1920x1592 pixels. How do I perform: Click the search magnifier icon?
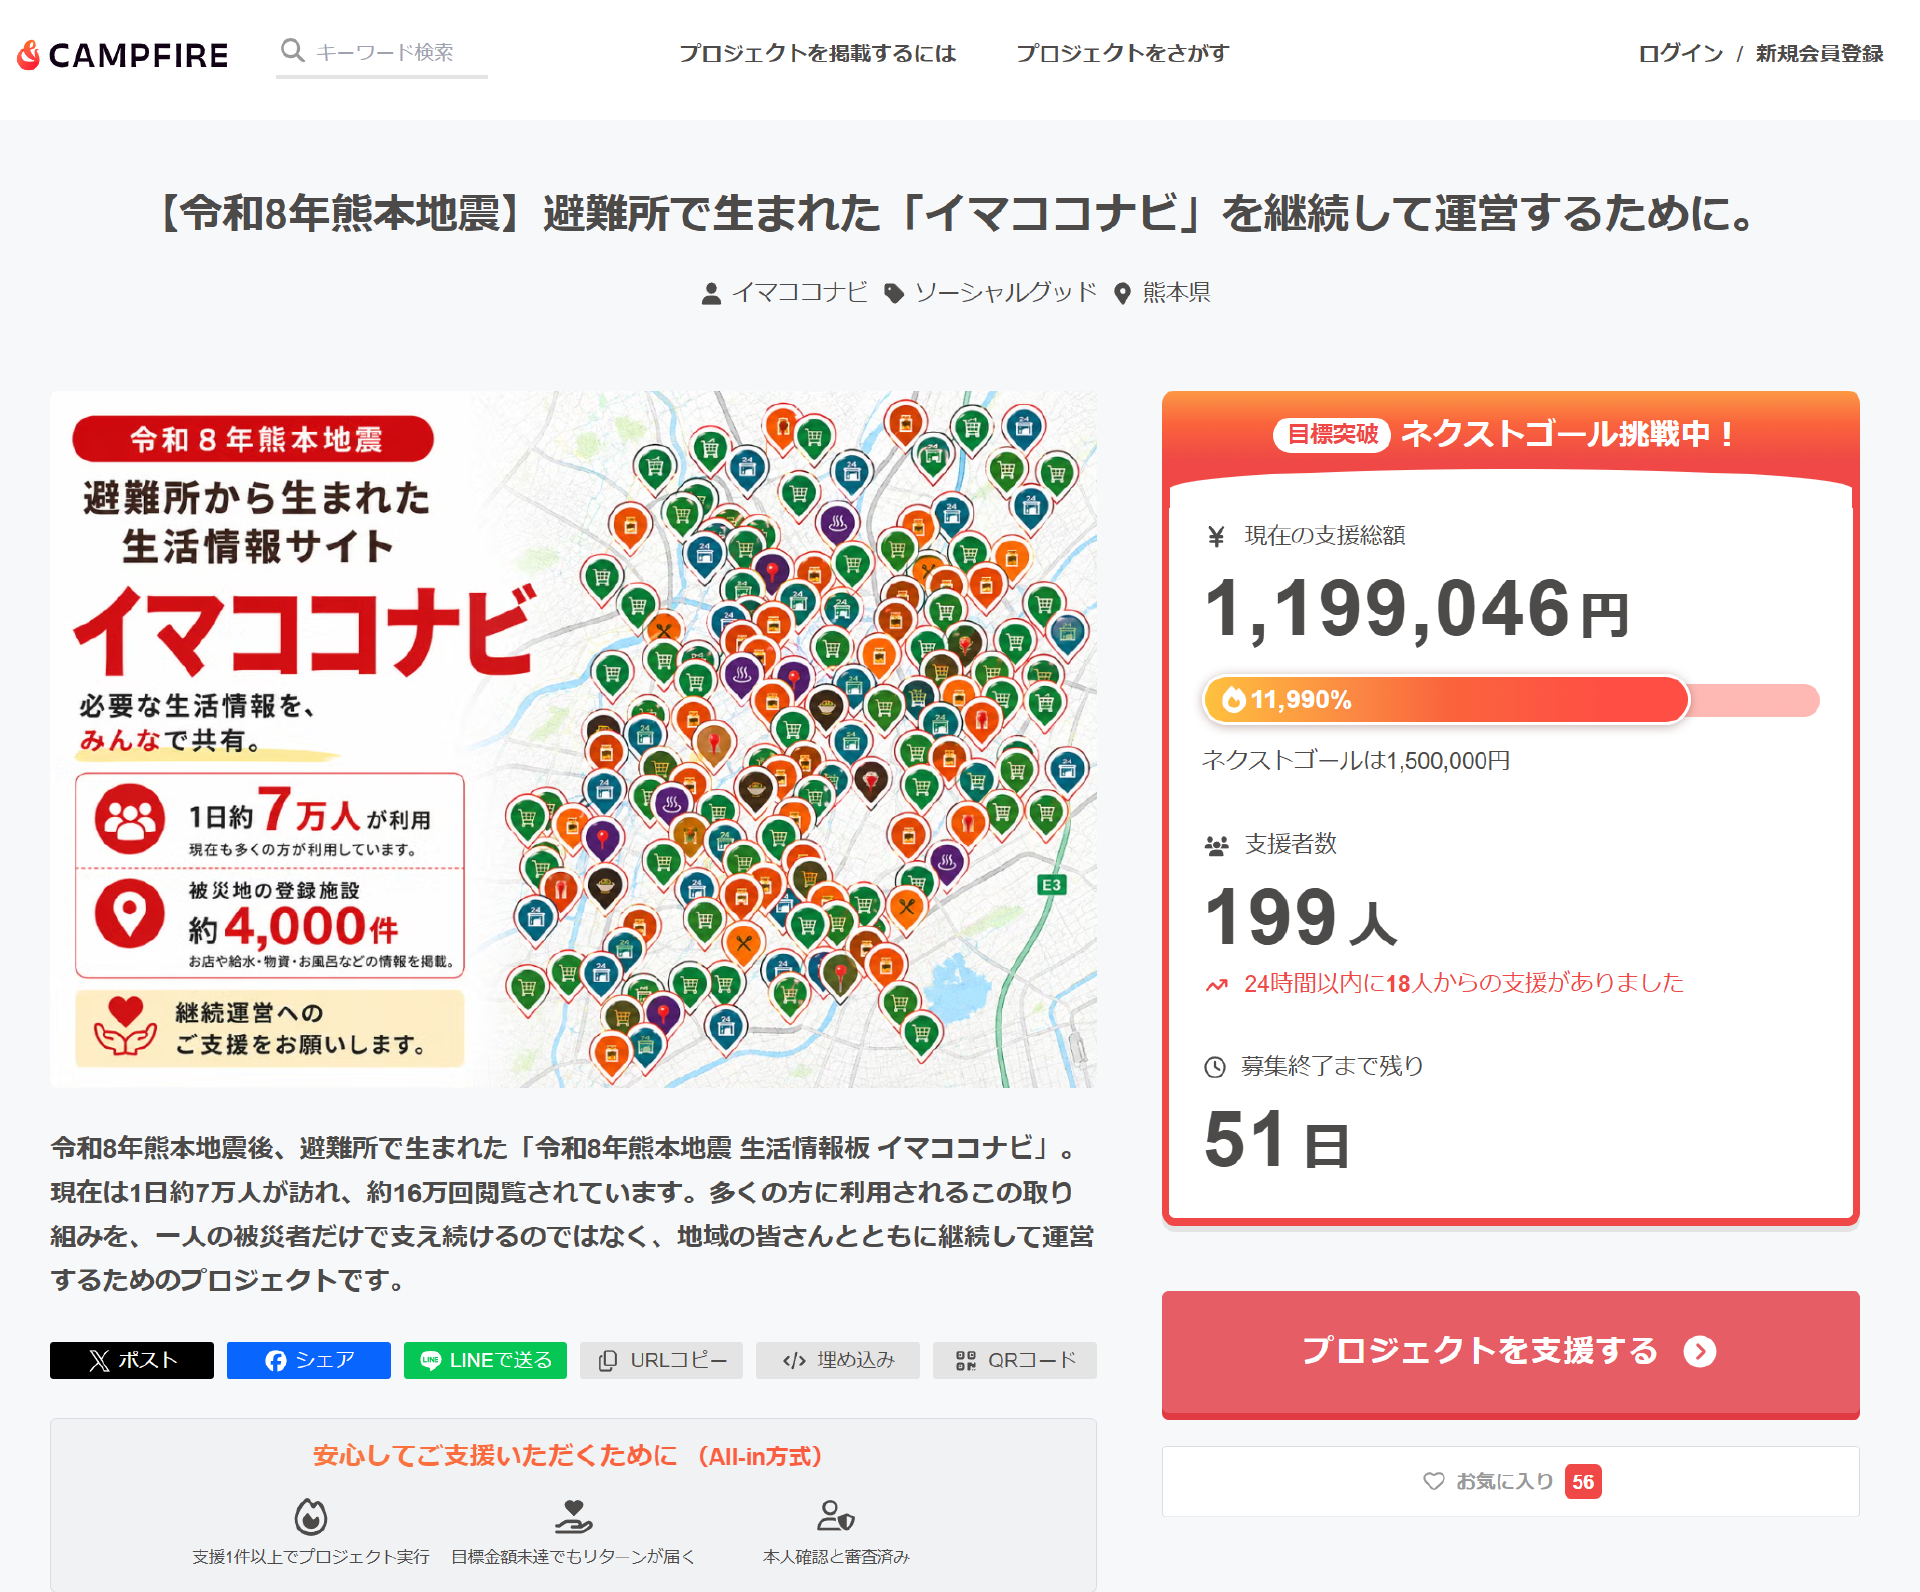[292, 51]
